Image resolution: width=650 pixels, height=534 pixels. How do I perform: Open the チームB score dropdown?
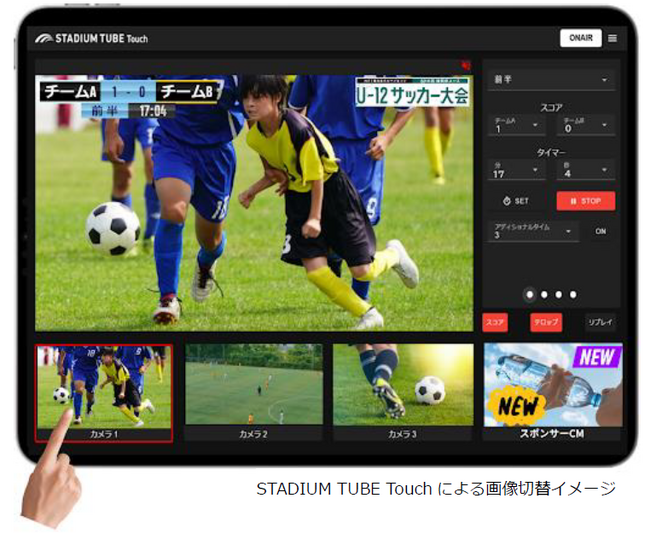pos(585,125)
